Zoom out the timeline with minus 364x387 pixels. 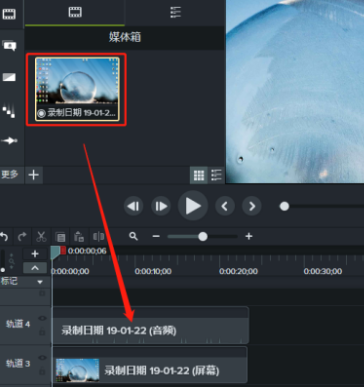[156, 237]
